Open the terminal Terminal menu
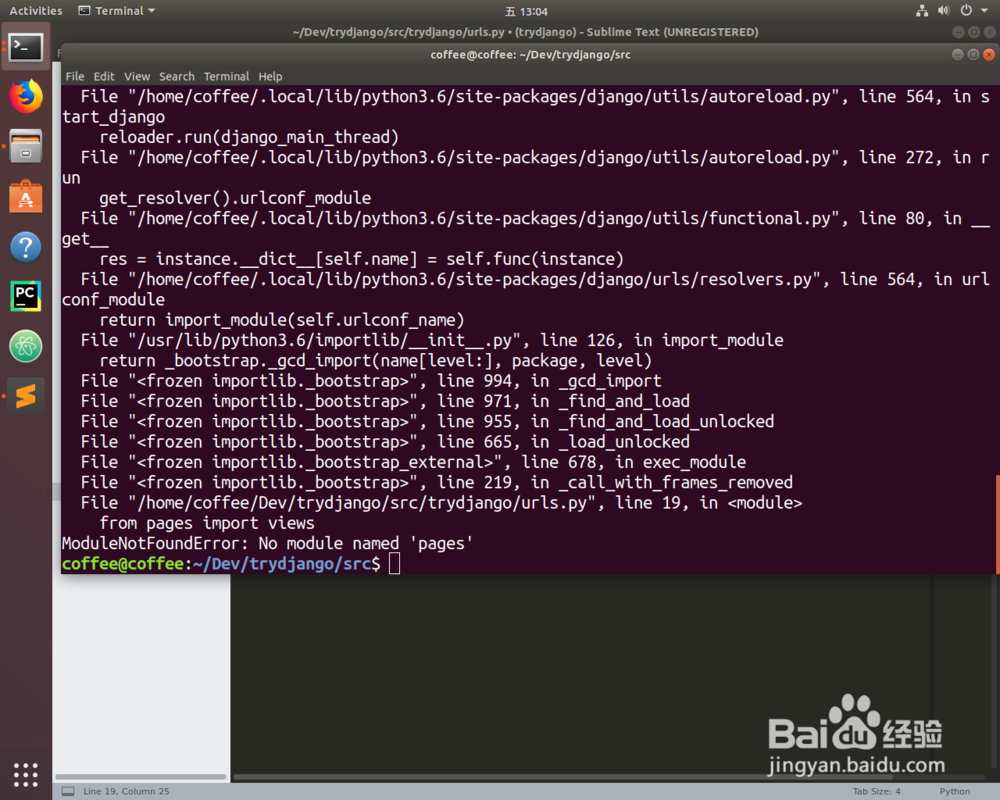Screen dimensions: 1000x800 point(226,76)
